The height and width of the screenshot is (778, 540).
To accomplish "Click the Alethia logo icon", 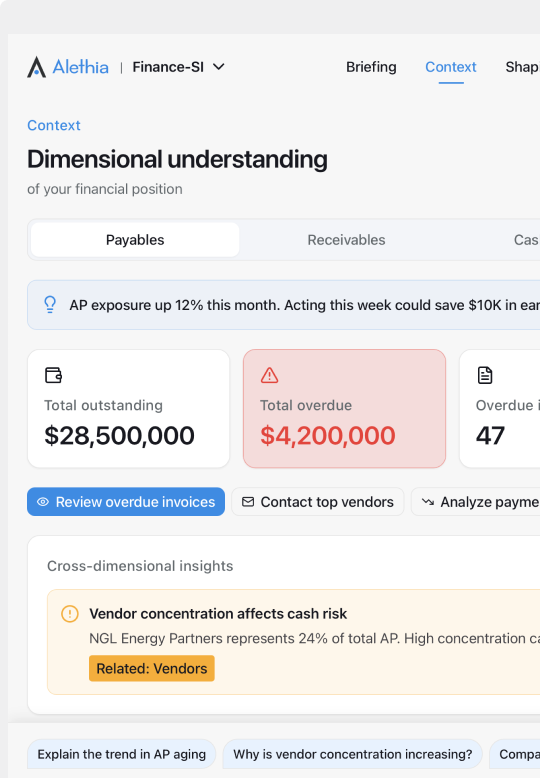I will click(36, 67).
